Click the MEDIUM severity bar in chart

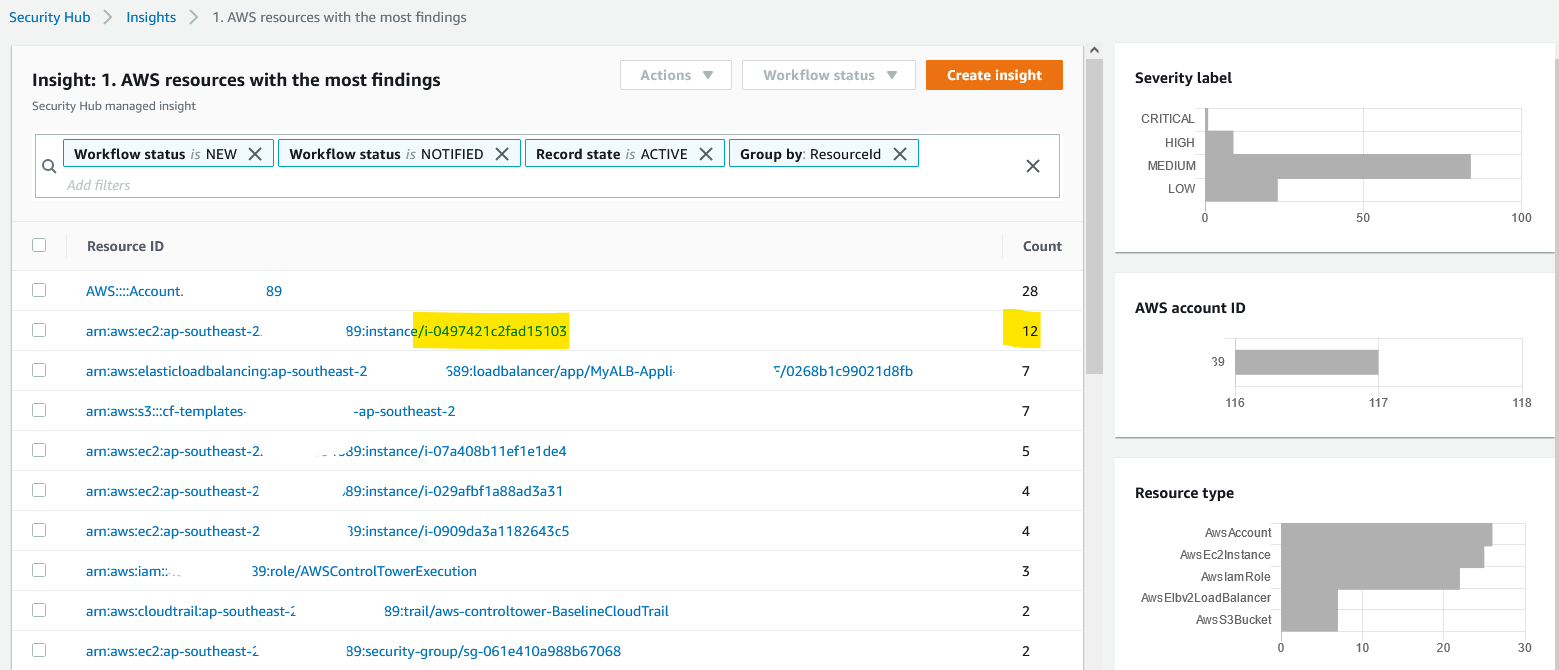(1338, 166)
